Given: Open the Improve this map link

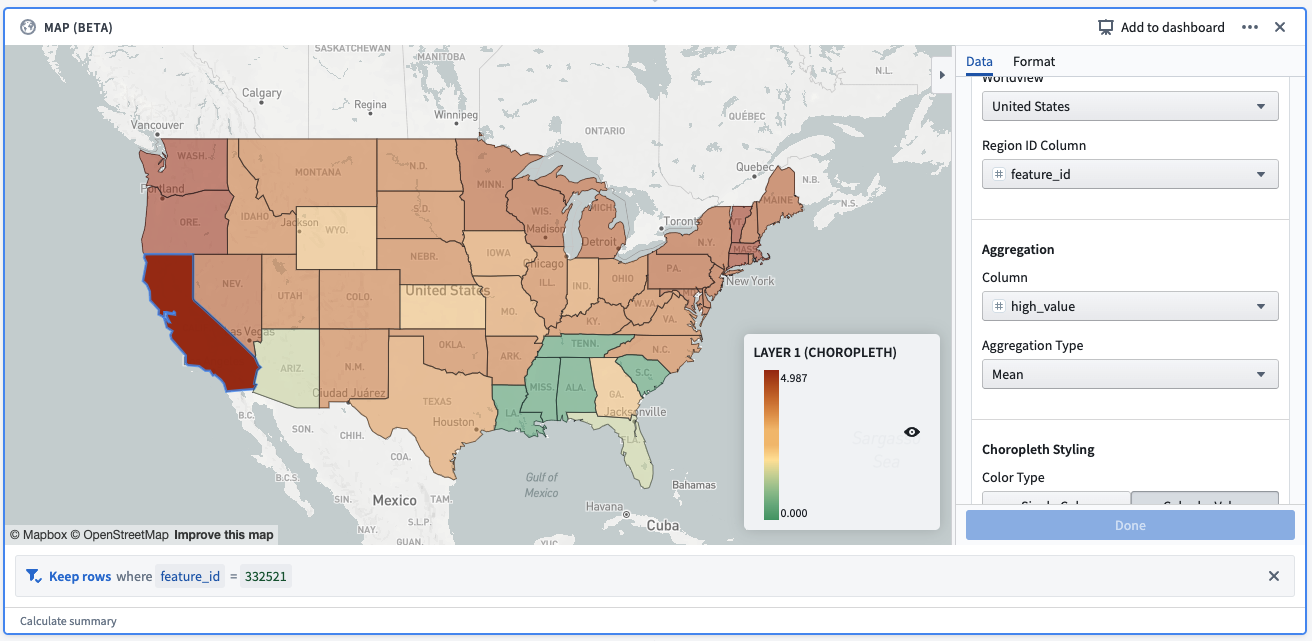Looking at the screenshot, I should 224,535.
